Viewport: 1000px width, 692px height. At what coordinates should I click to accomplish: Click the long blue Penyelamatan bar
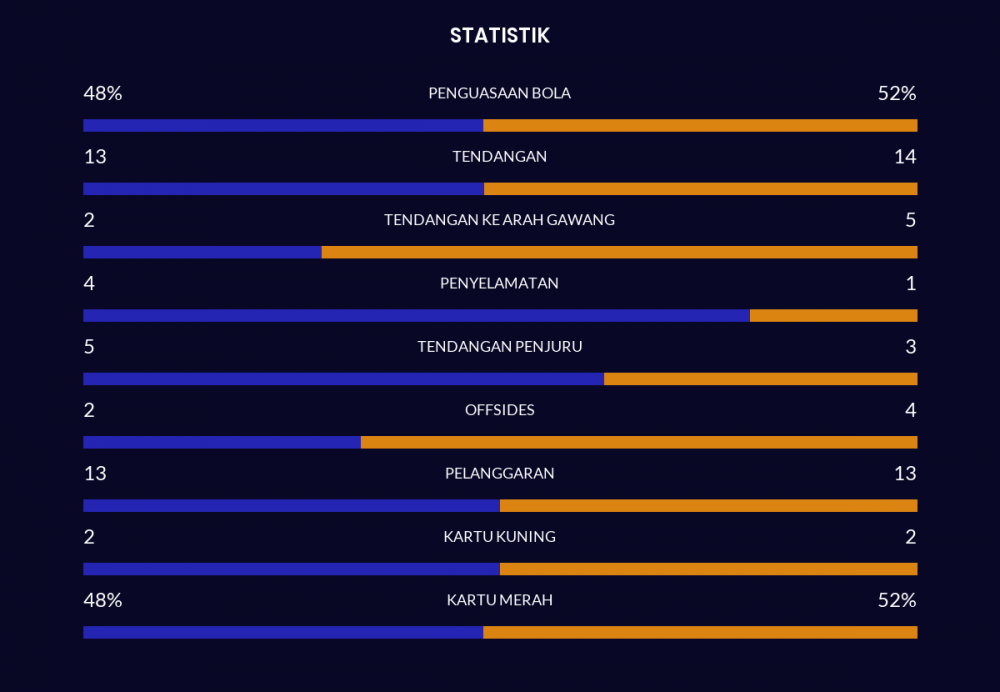coord(416,315)
